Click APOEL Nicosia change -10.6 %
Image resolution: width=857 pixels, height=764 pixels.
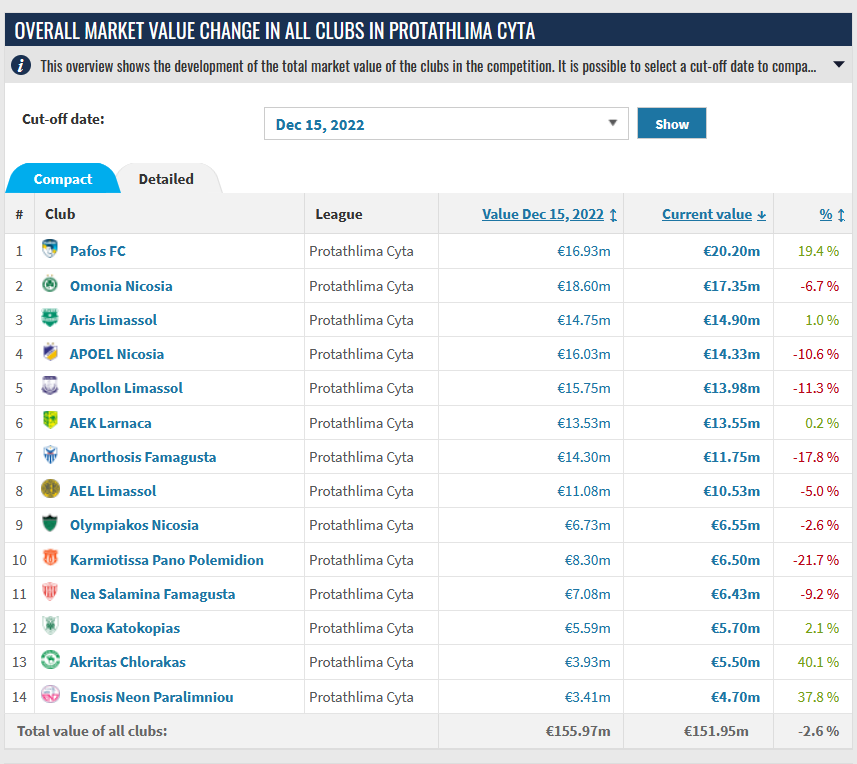[x=816, y=354]
